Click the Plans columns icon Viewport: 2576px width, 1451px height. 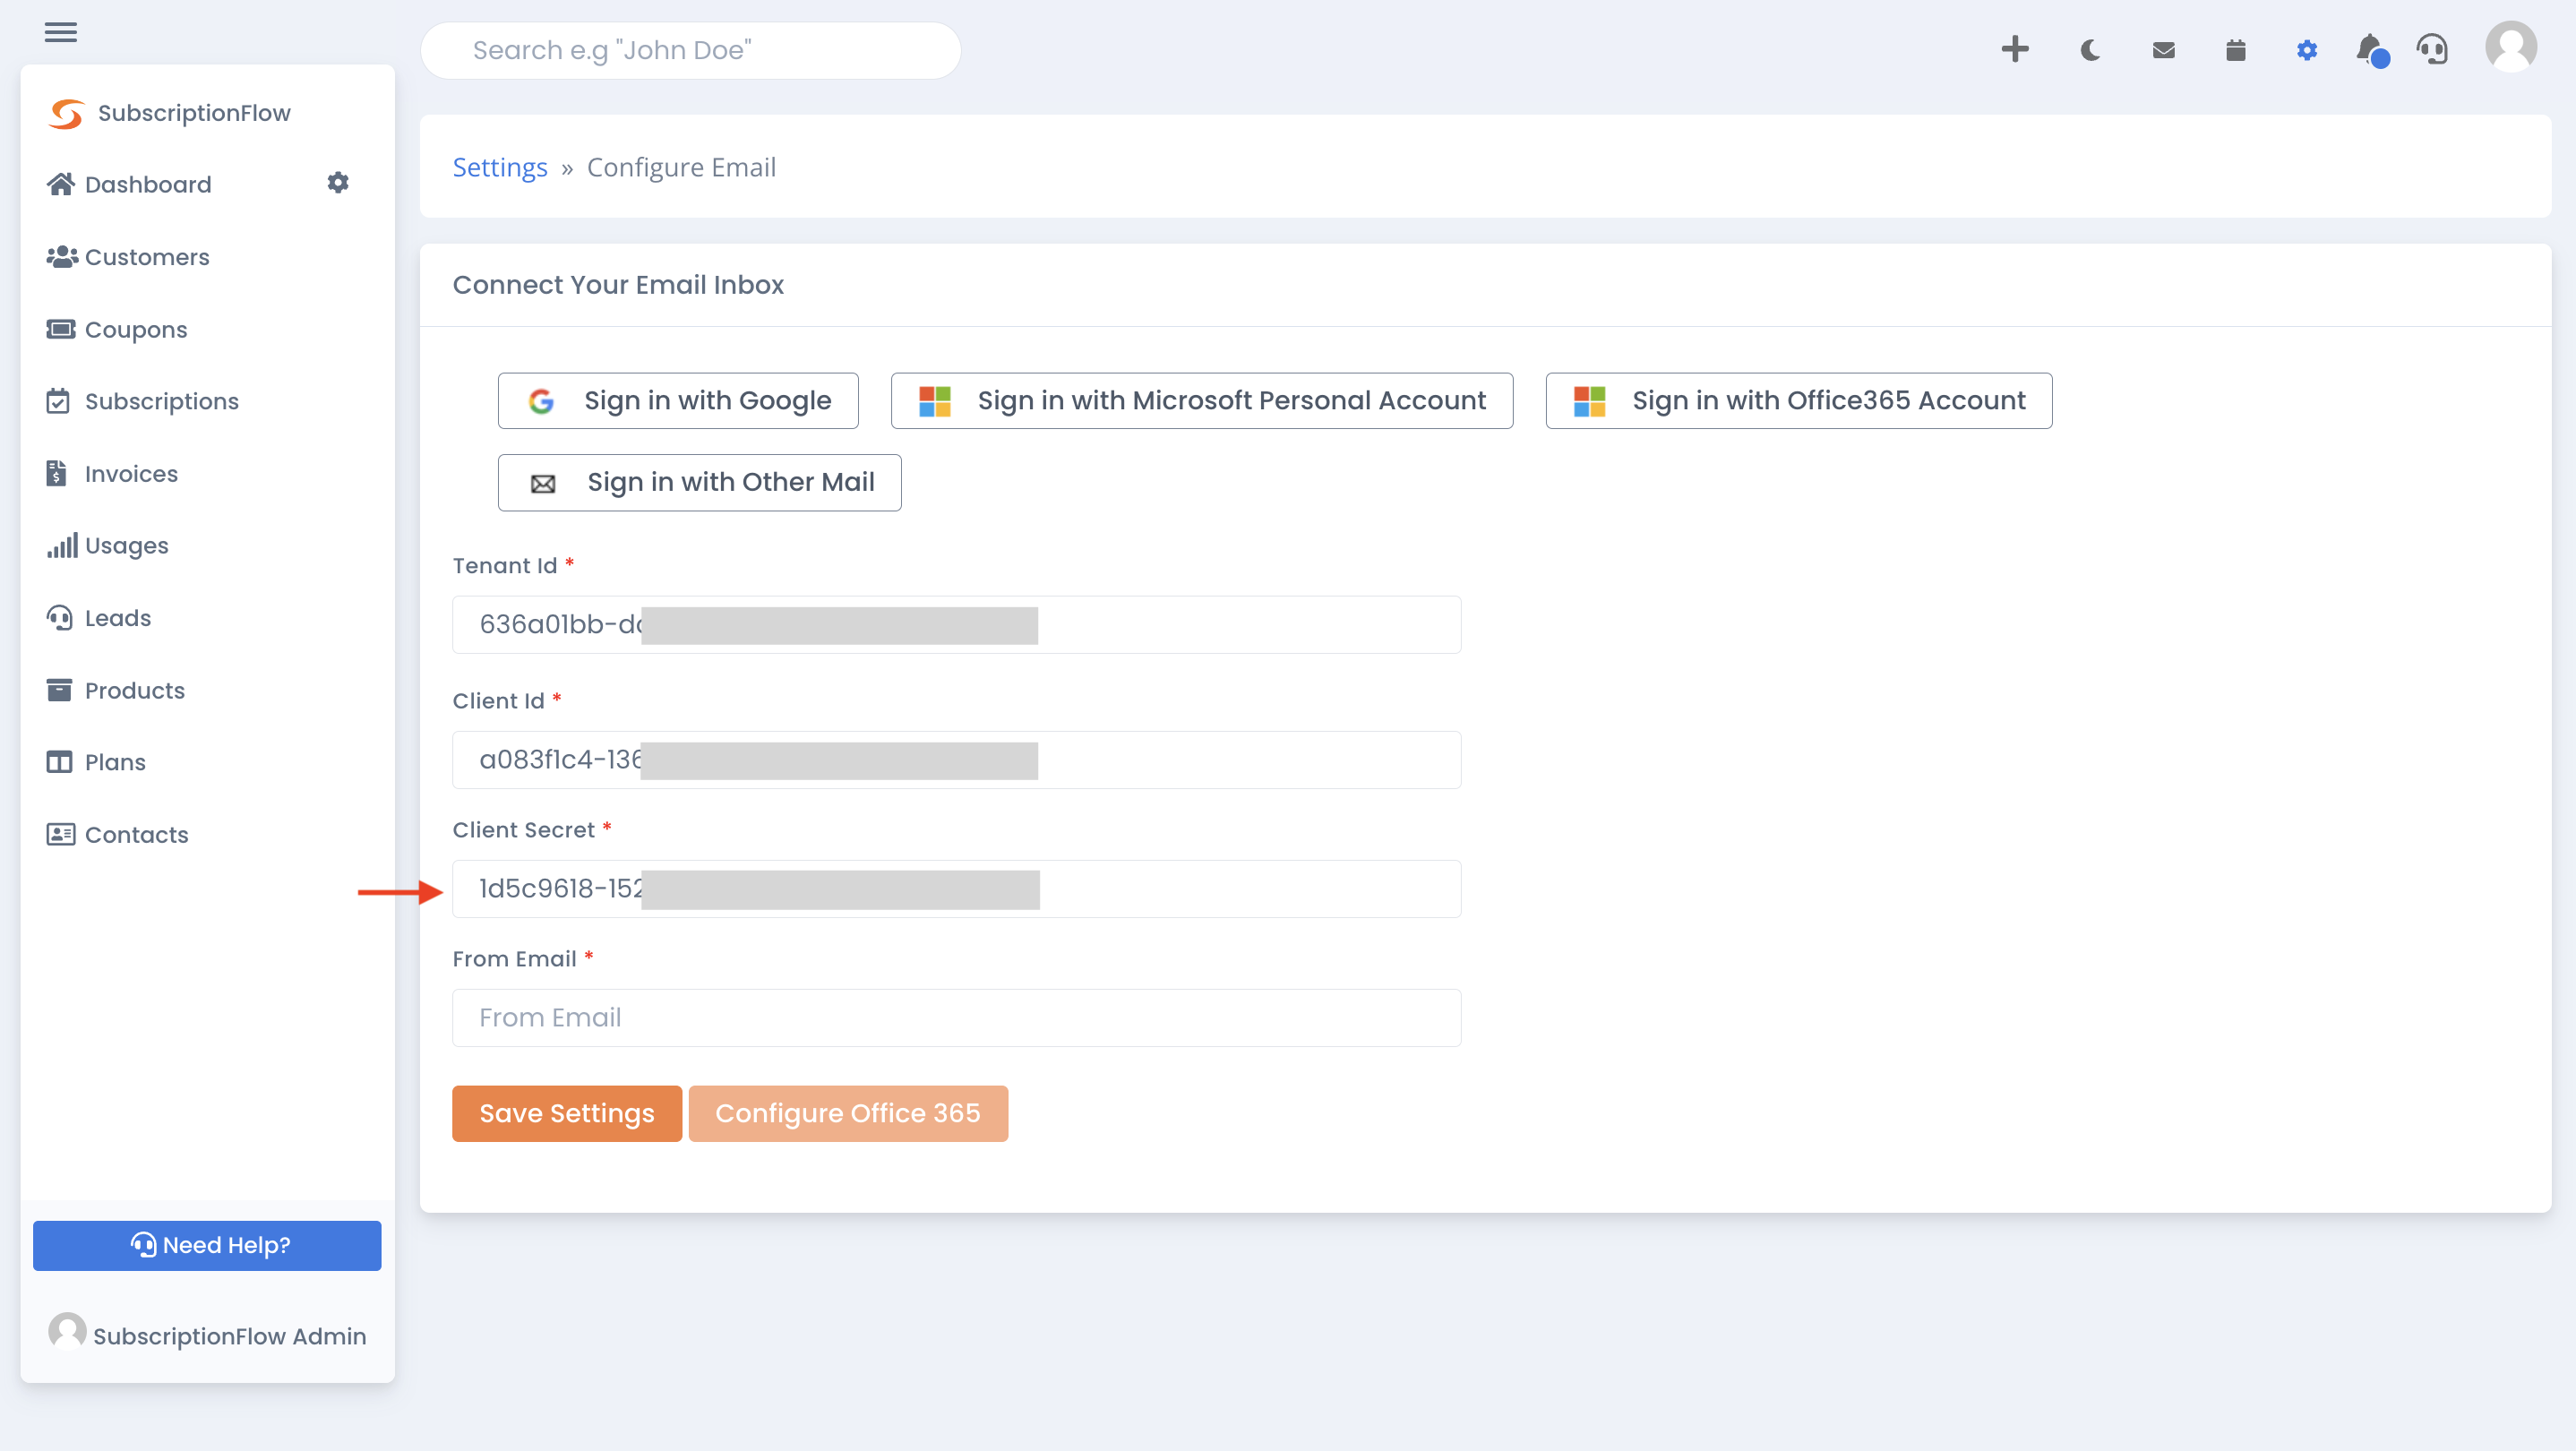tap(59, 762)
